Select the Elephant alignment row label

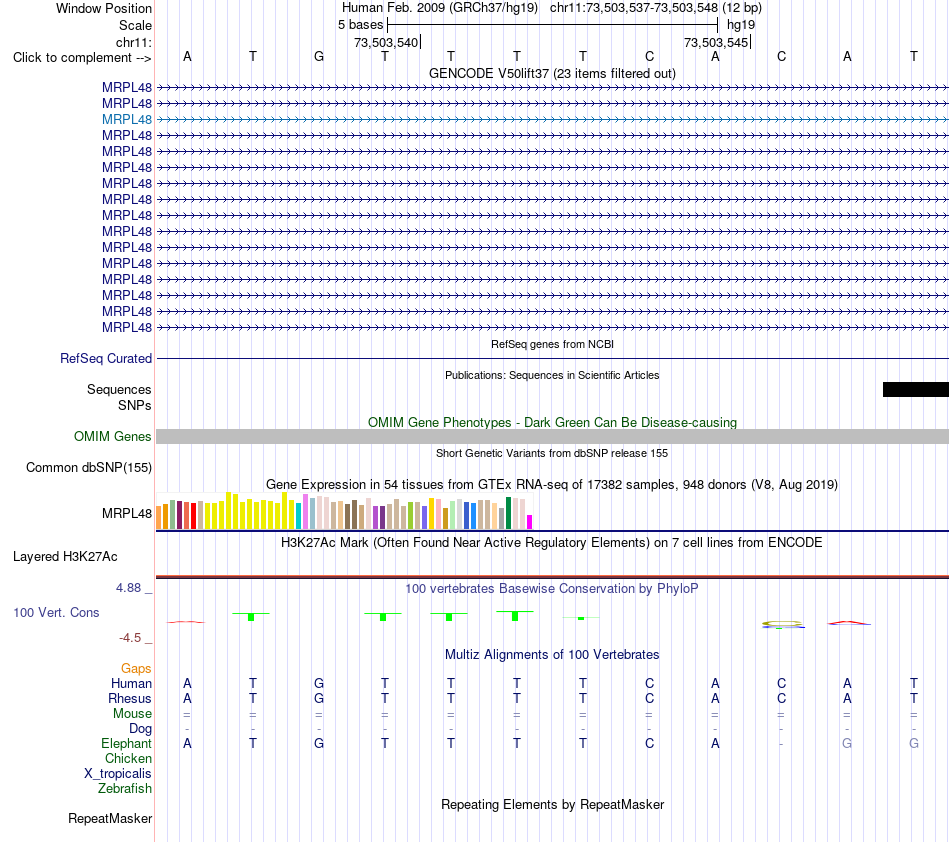pyautogui.click(x=127, y=743)
